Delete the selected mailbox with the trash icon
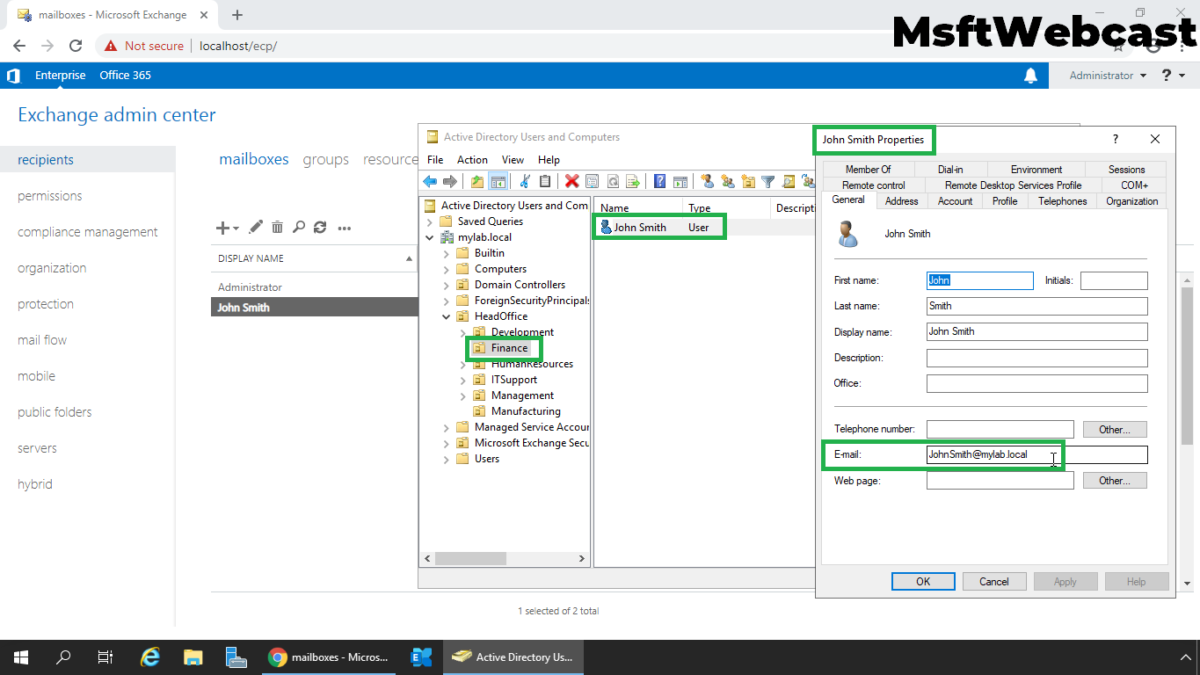This screenshot has width=1200, height=675. point(277,227)
